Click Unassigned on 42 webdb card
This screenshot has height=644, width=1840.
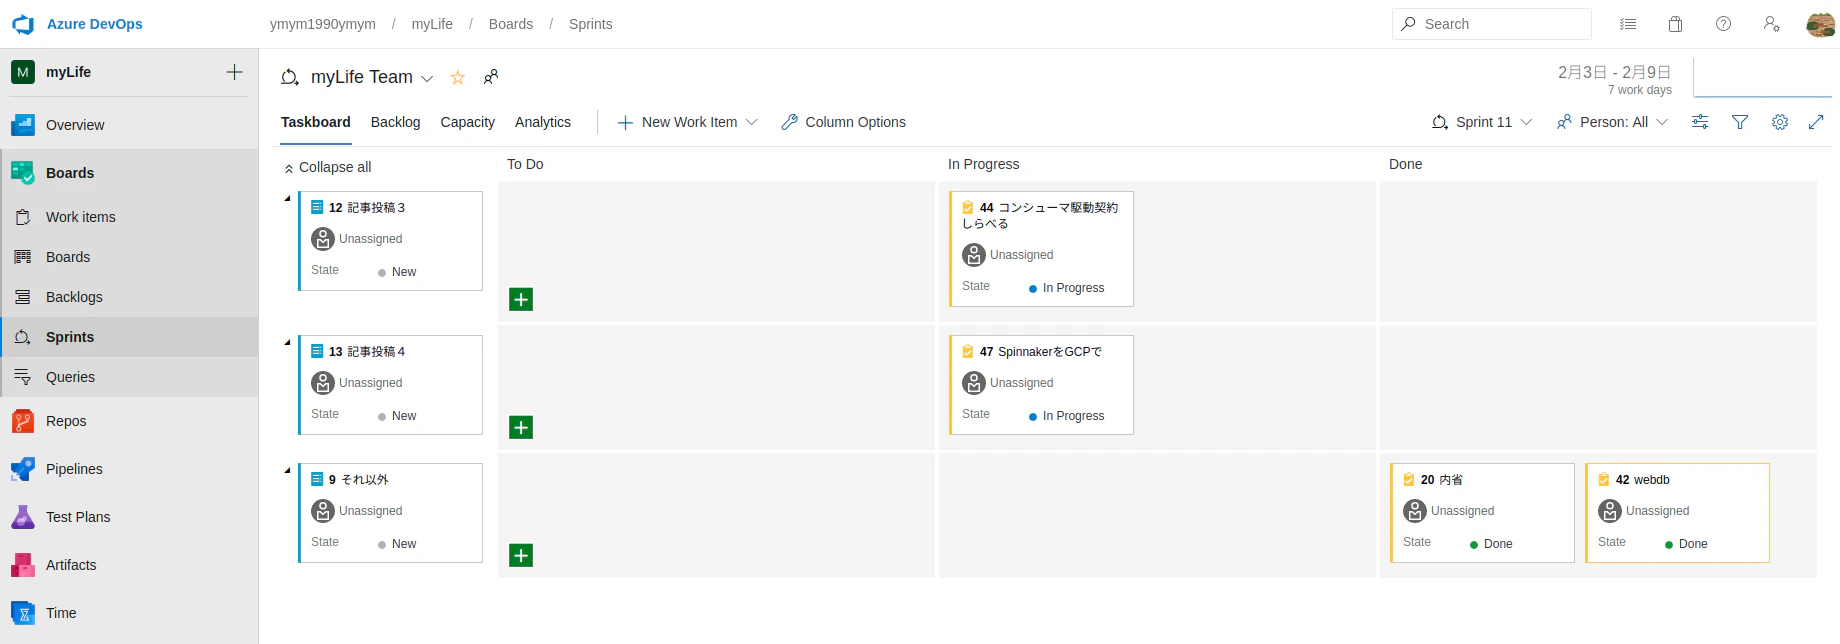[1657, 511]
